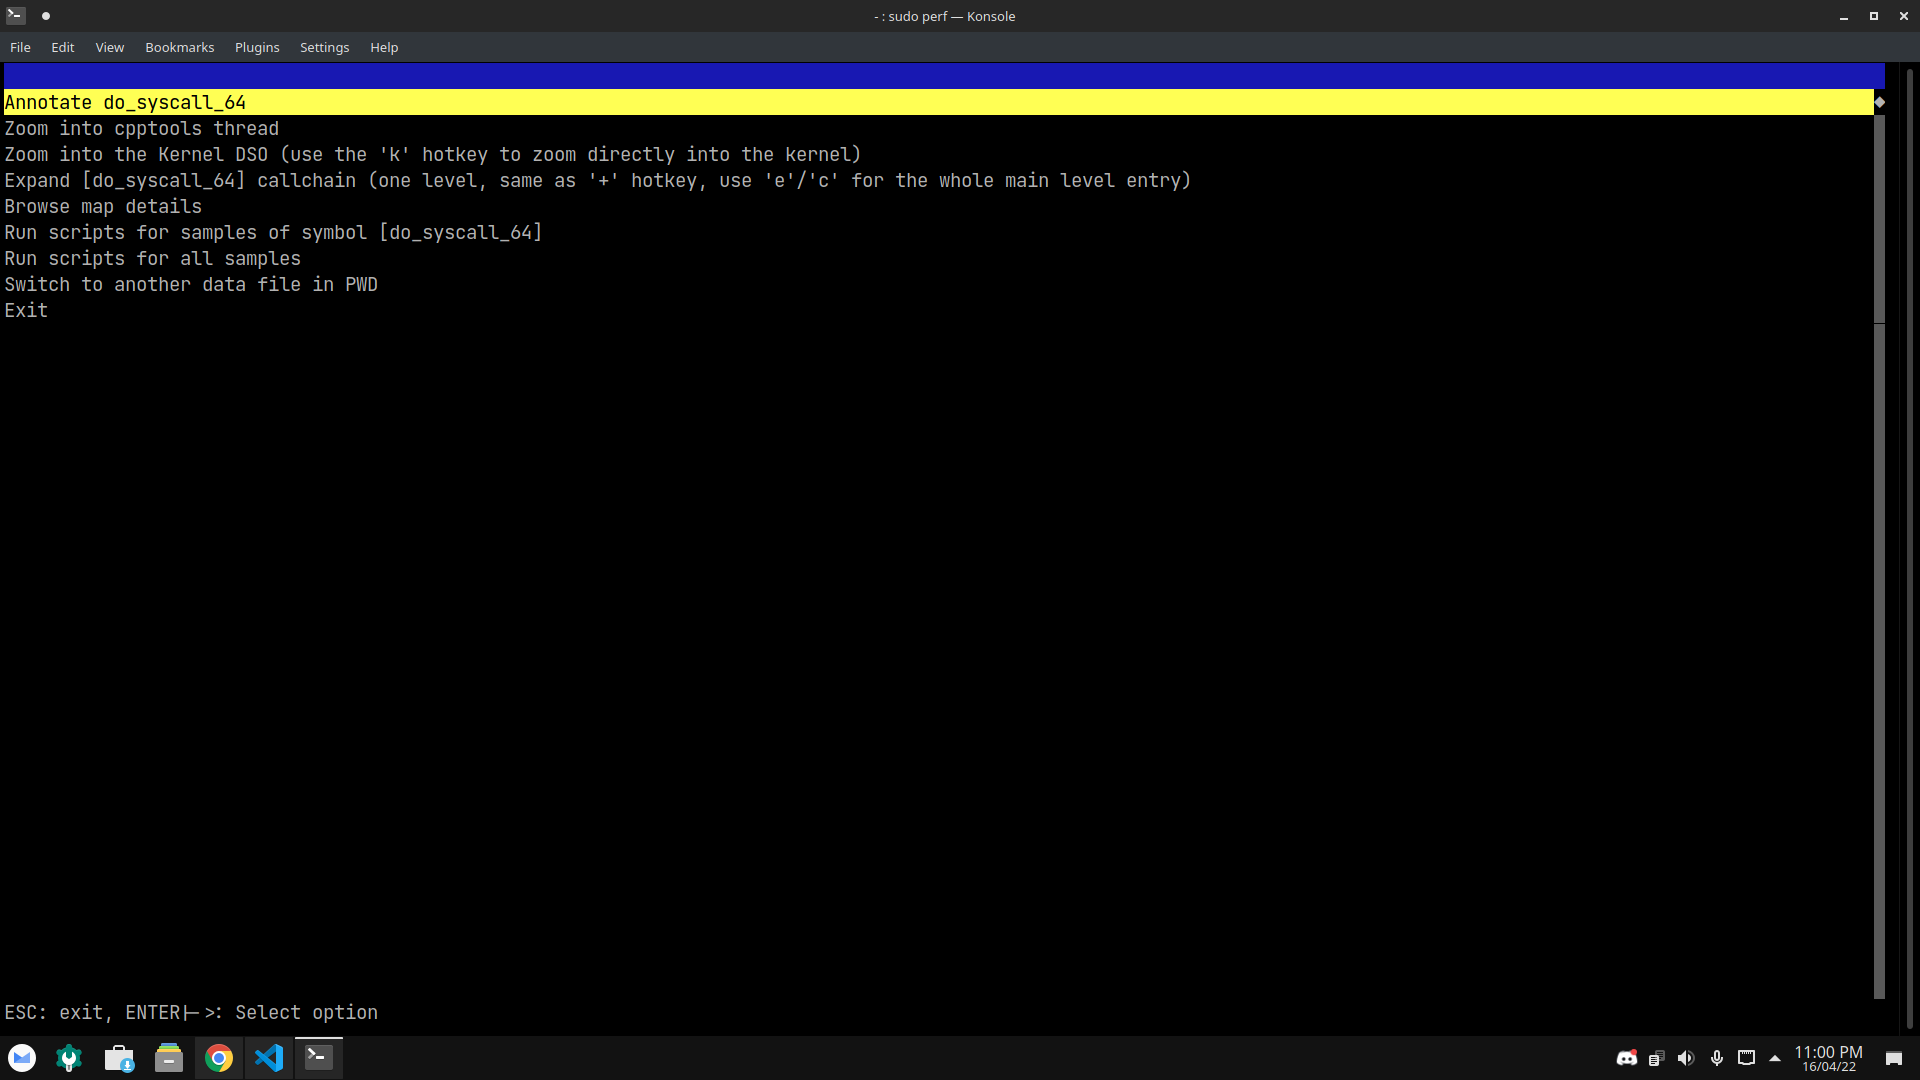The image size is (1920, 1080).
Task: Open the system tools settings launcher
Action: tap(69, 1057)
